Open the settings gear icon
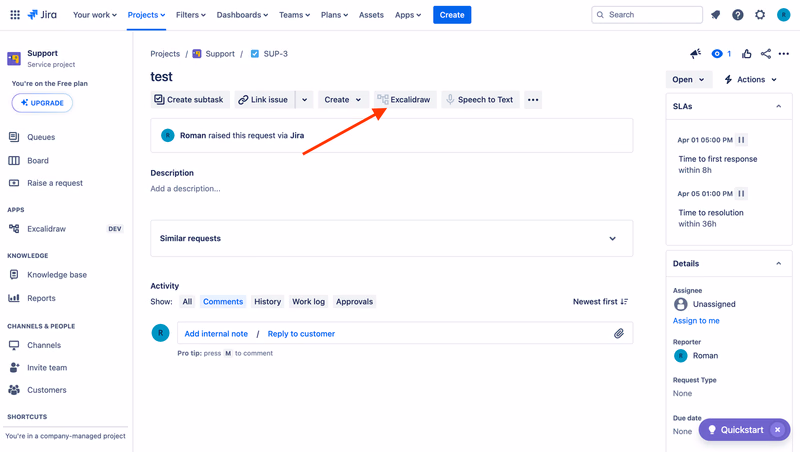800x452 pixels. 760,15
